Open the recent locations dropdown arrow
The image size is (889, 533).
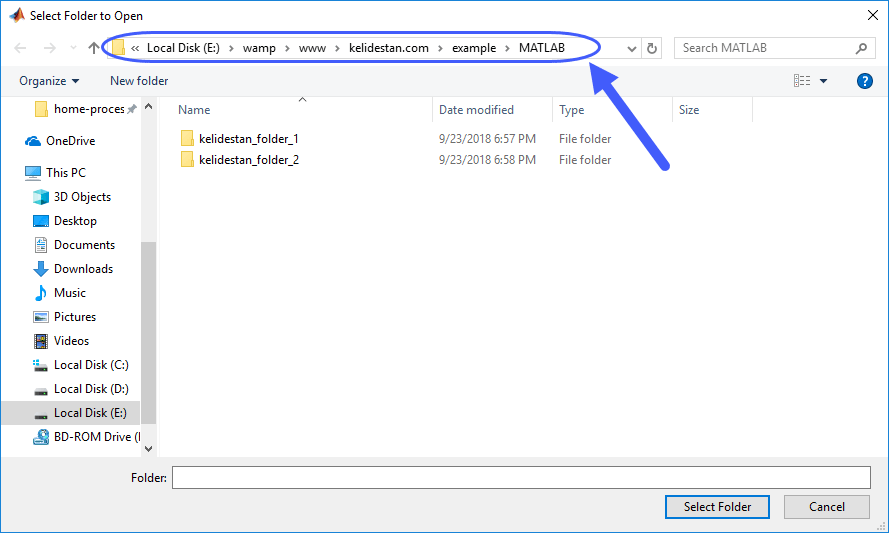coord(73,48)
